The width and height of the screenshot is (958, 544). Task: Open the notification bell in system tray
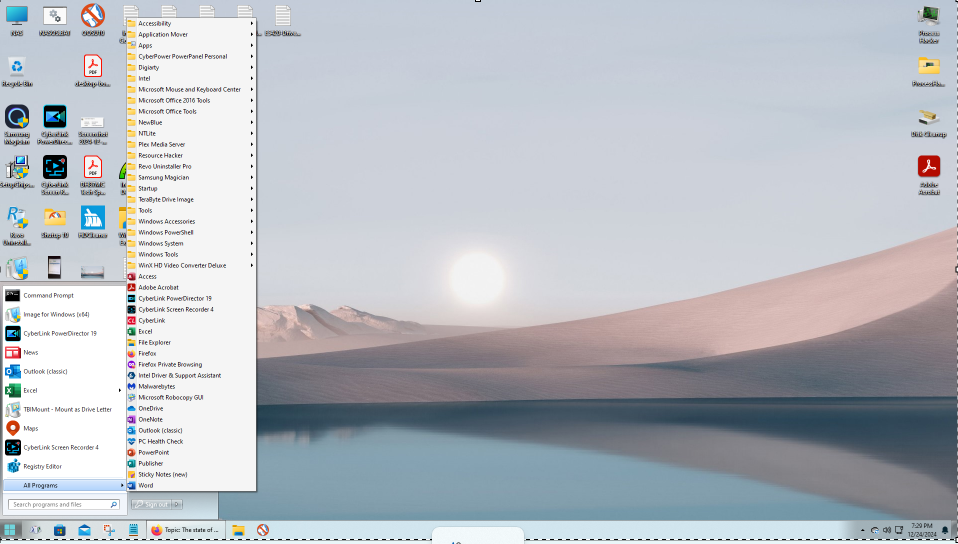[945, 530]
